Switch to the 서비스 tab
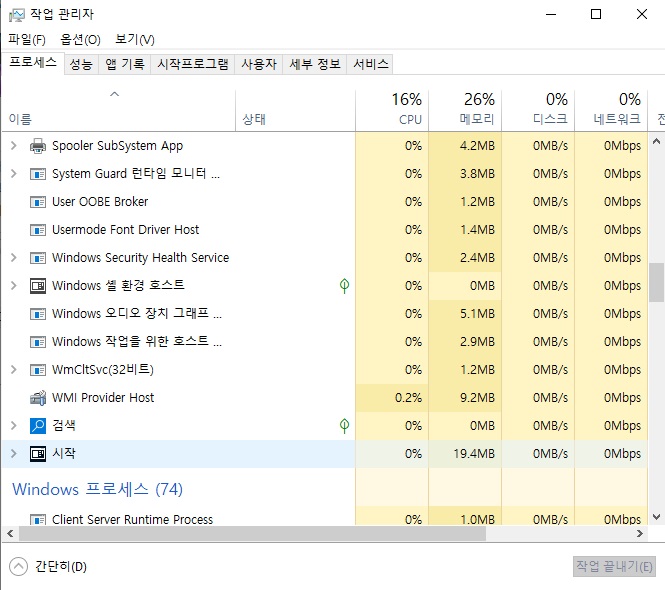The height and width of the screenshot is (590, 665). [x=370, y=64]
